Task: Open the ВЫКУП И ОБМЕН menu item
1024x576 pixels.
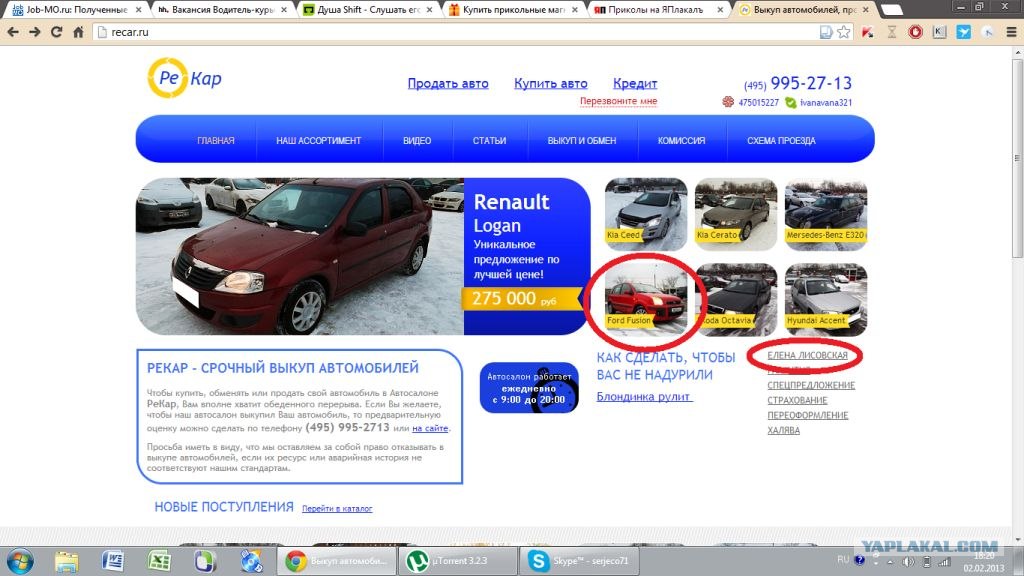Action: coord(582,140)
